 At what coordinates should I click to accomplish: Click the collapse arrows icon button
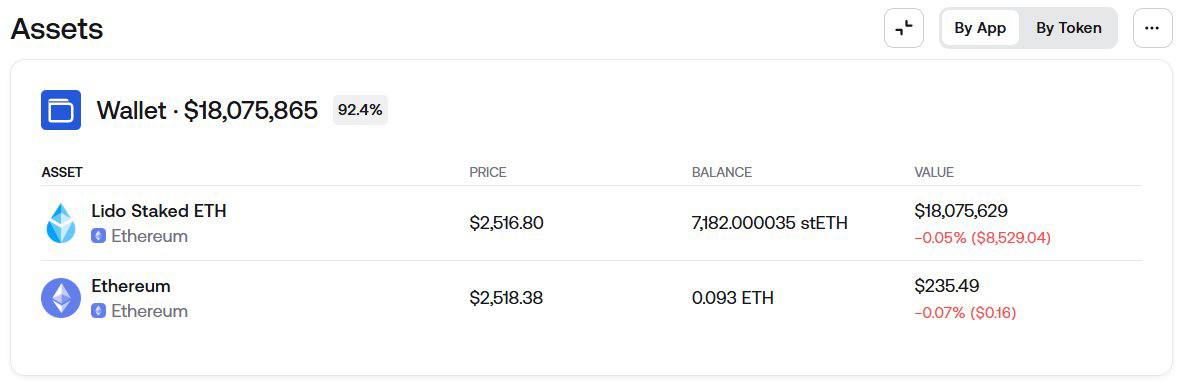tap(904, 28)
